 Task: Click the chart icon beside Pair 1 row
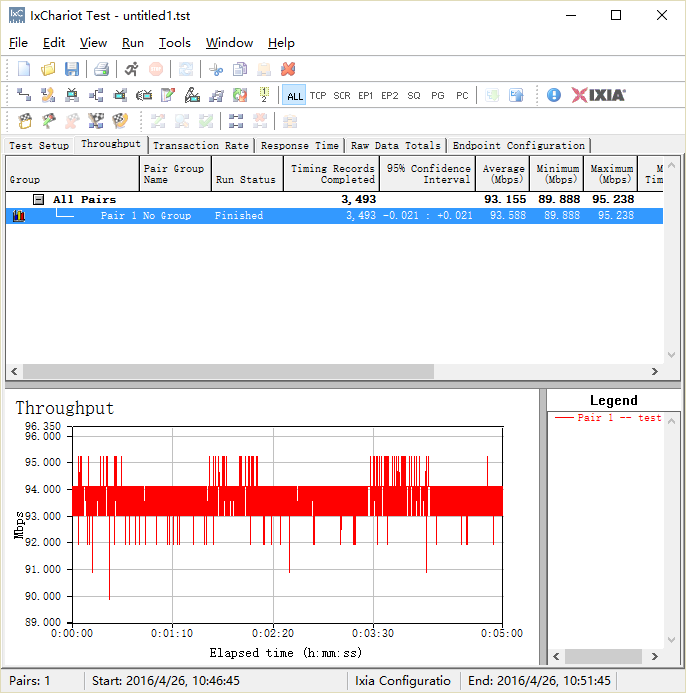[x=19, y=216]
